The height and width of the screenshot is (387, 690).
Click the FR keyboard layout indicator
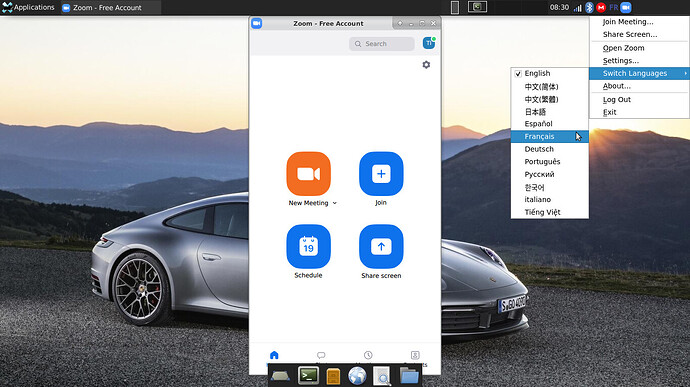point(613,7)
